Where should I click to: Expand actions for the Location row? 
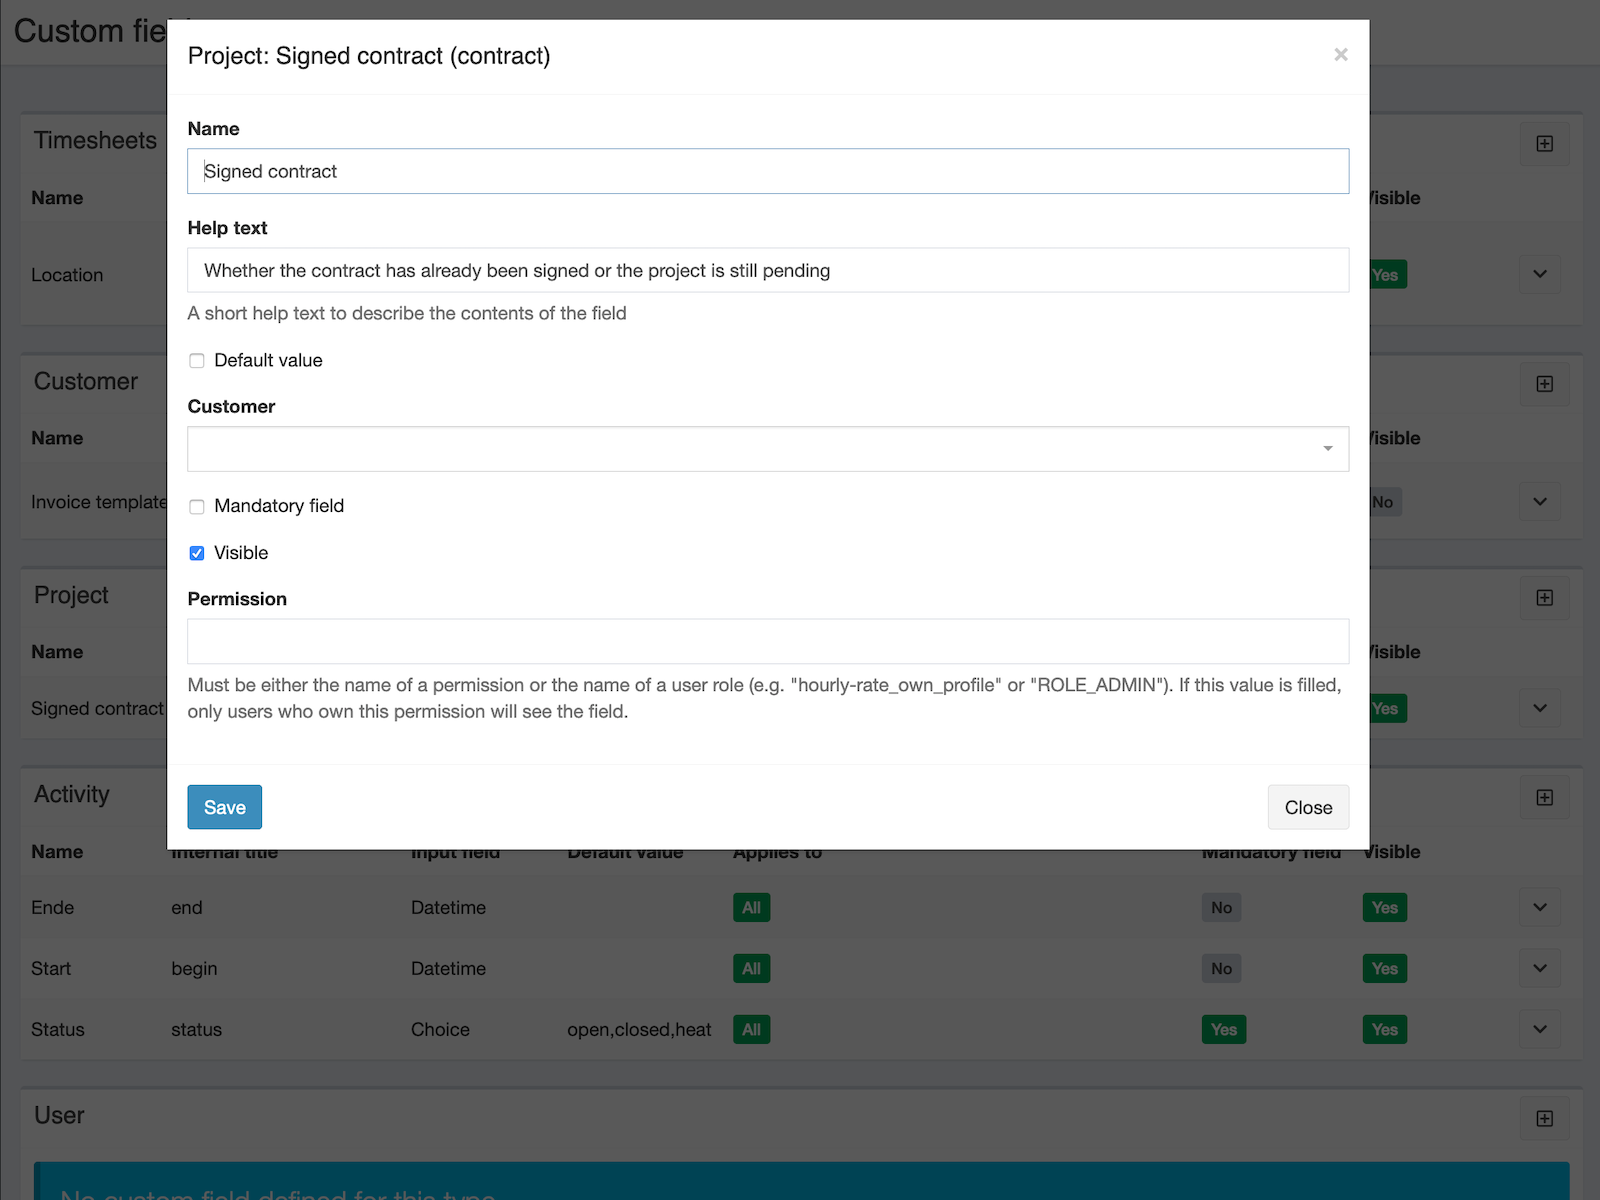coord(1540,274)
